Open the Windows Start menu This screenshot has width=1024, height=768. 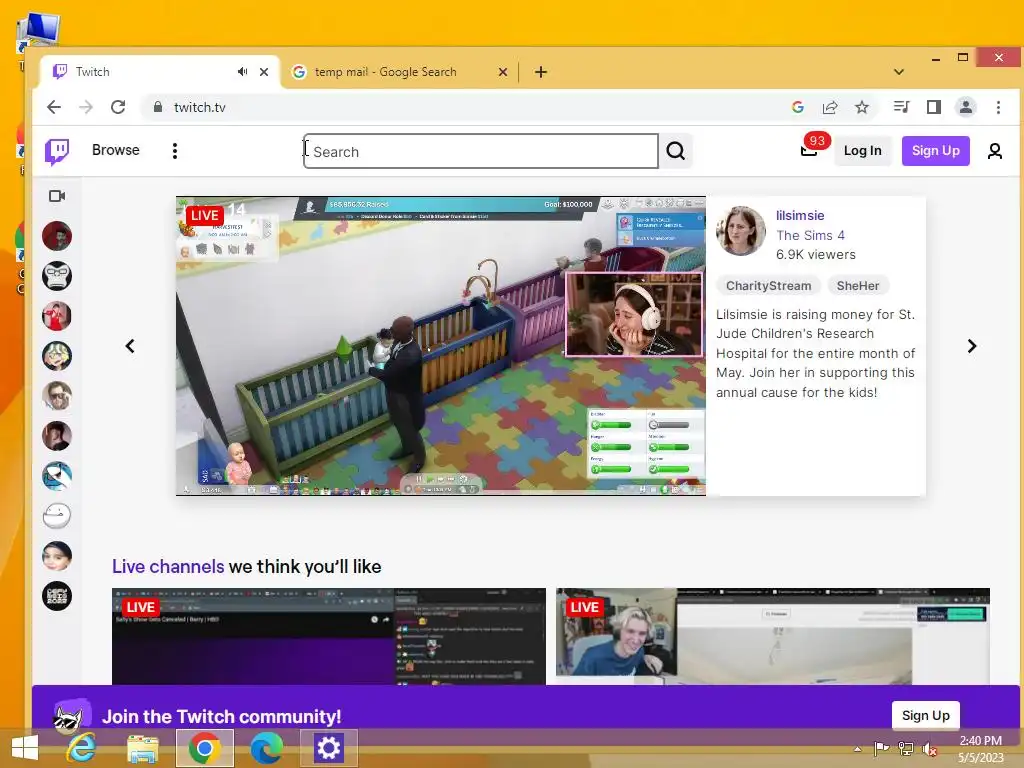pyautogui.click(x=25, y=748)
